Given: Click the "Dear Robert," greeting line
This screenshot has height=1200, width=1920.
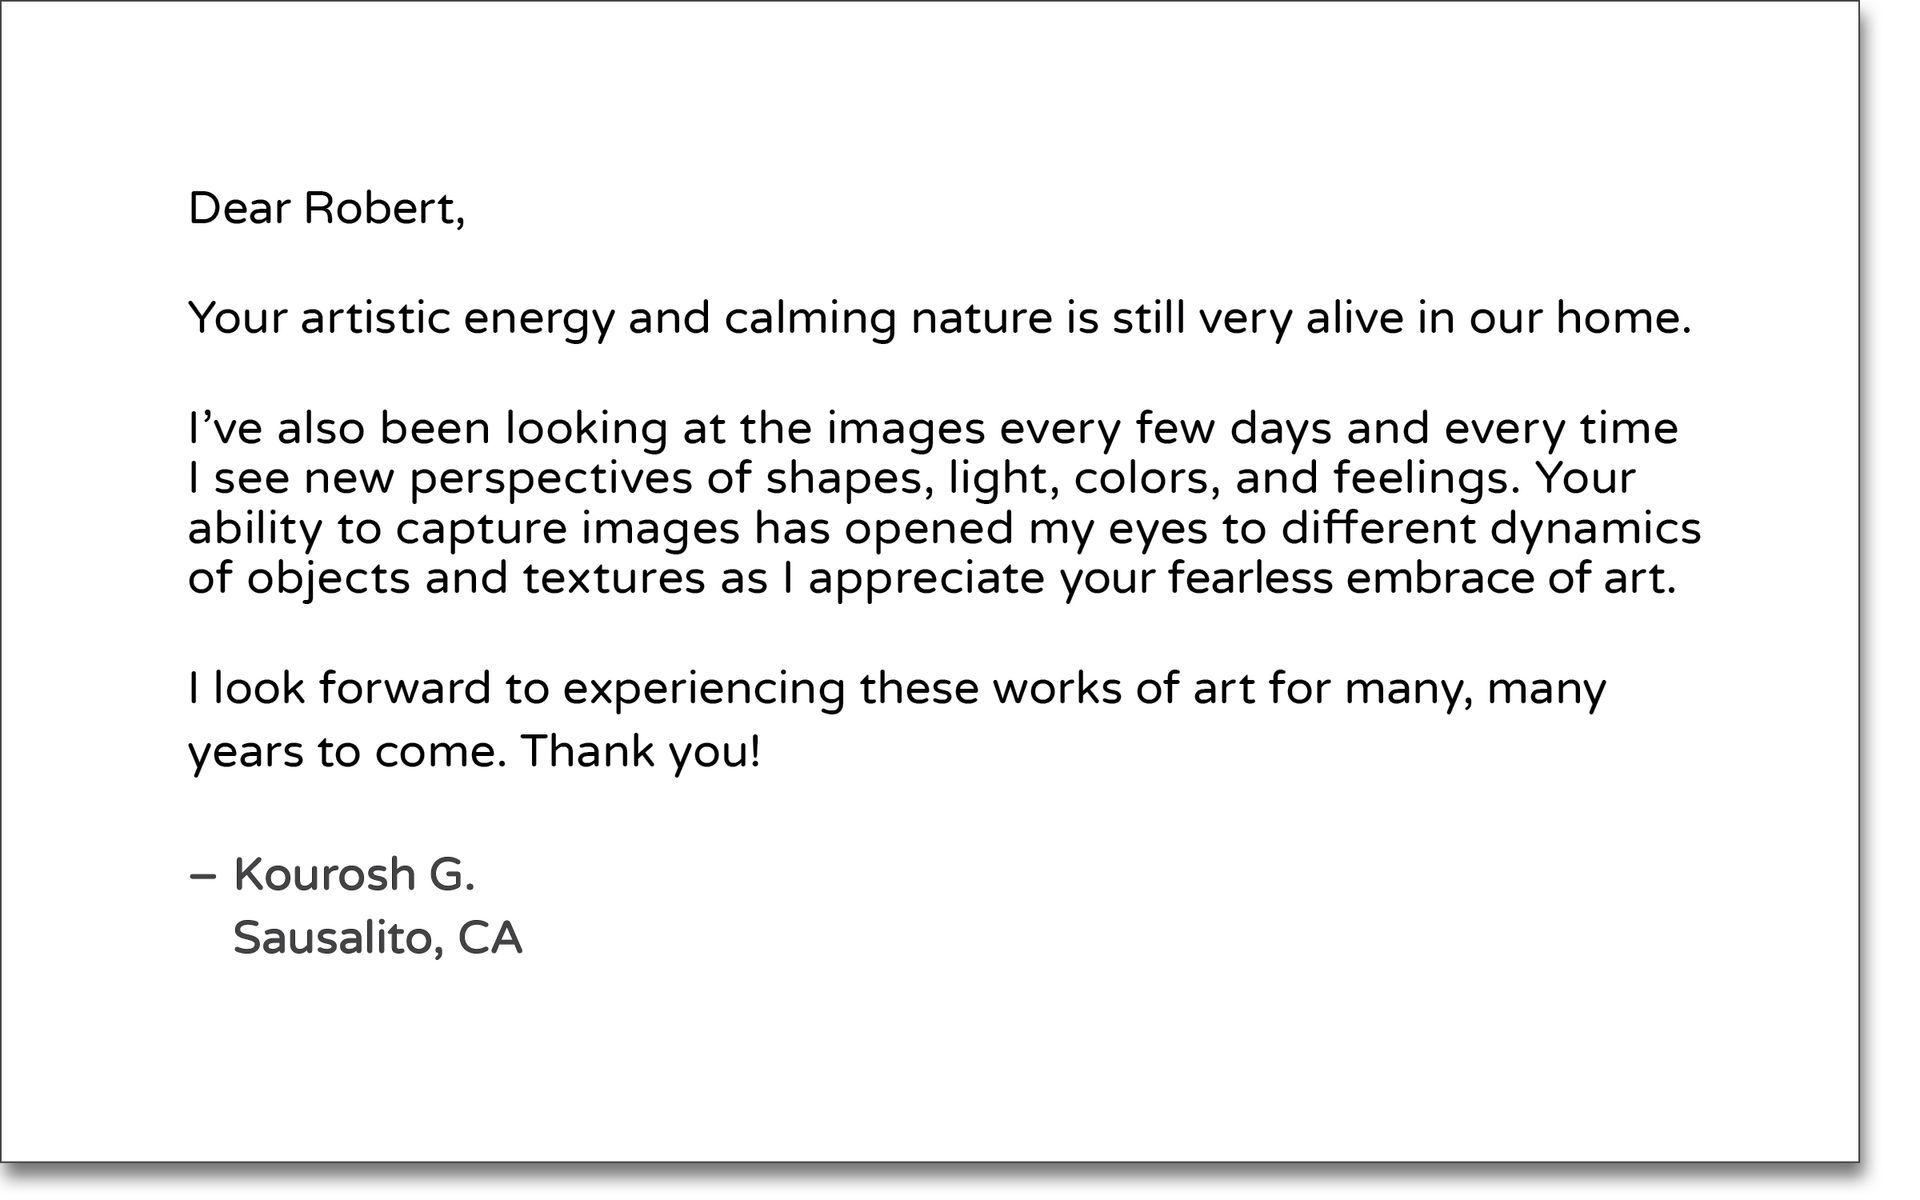Looking at the screenshot, I should coord(326,208).
